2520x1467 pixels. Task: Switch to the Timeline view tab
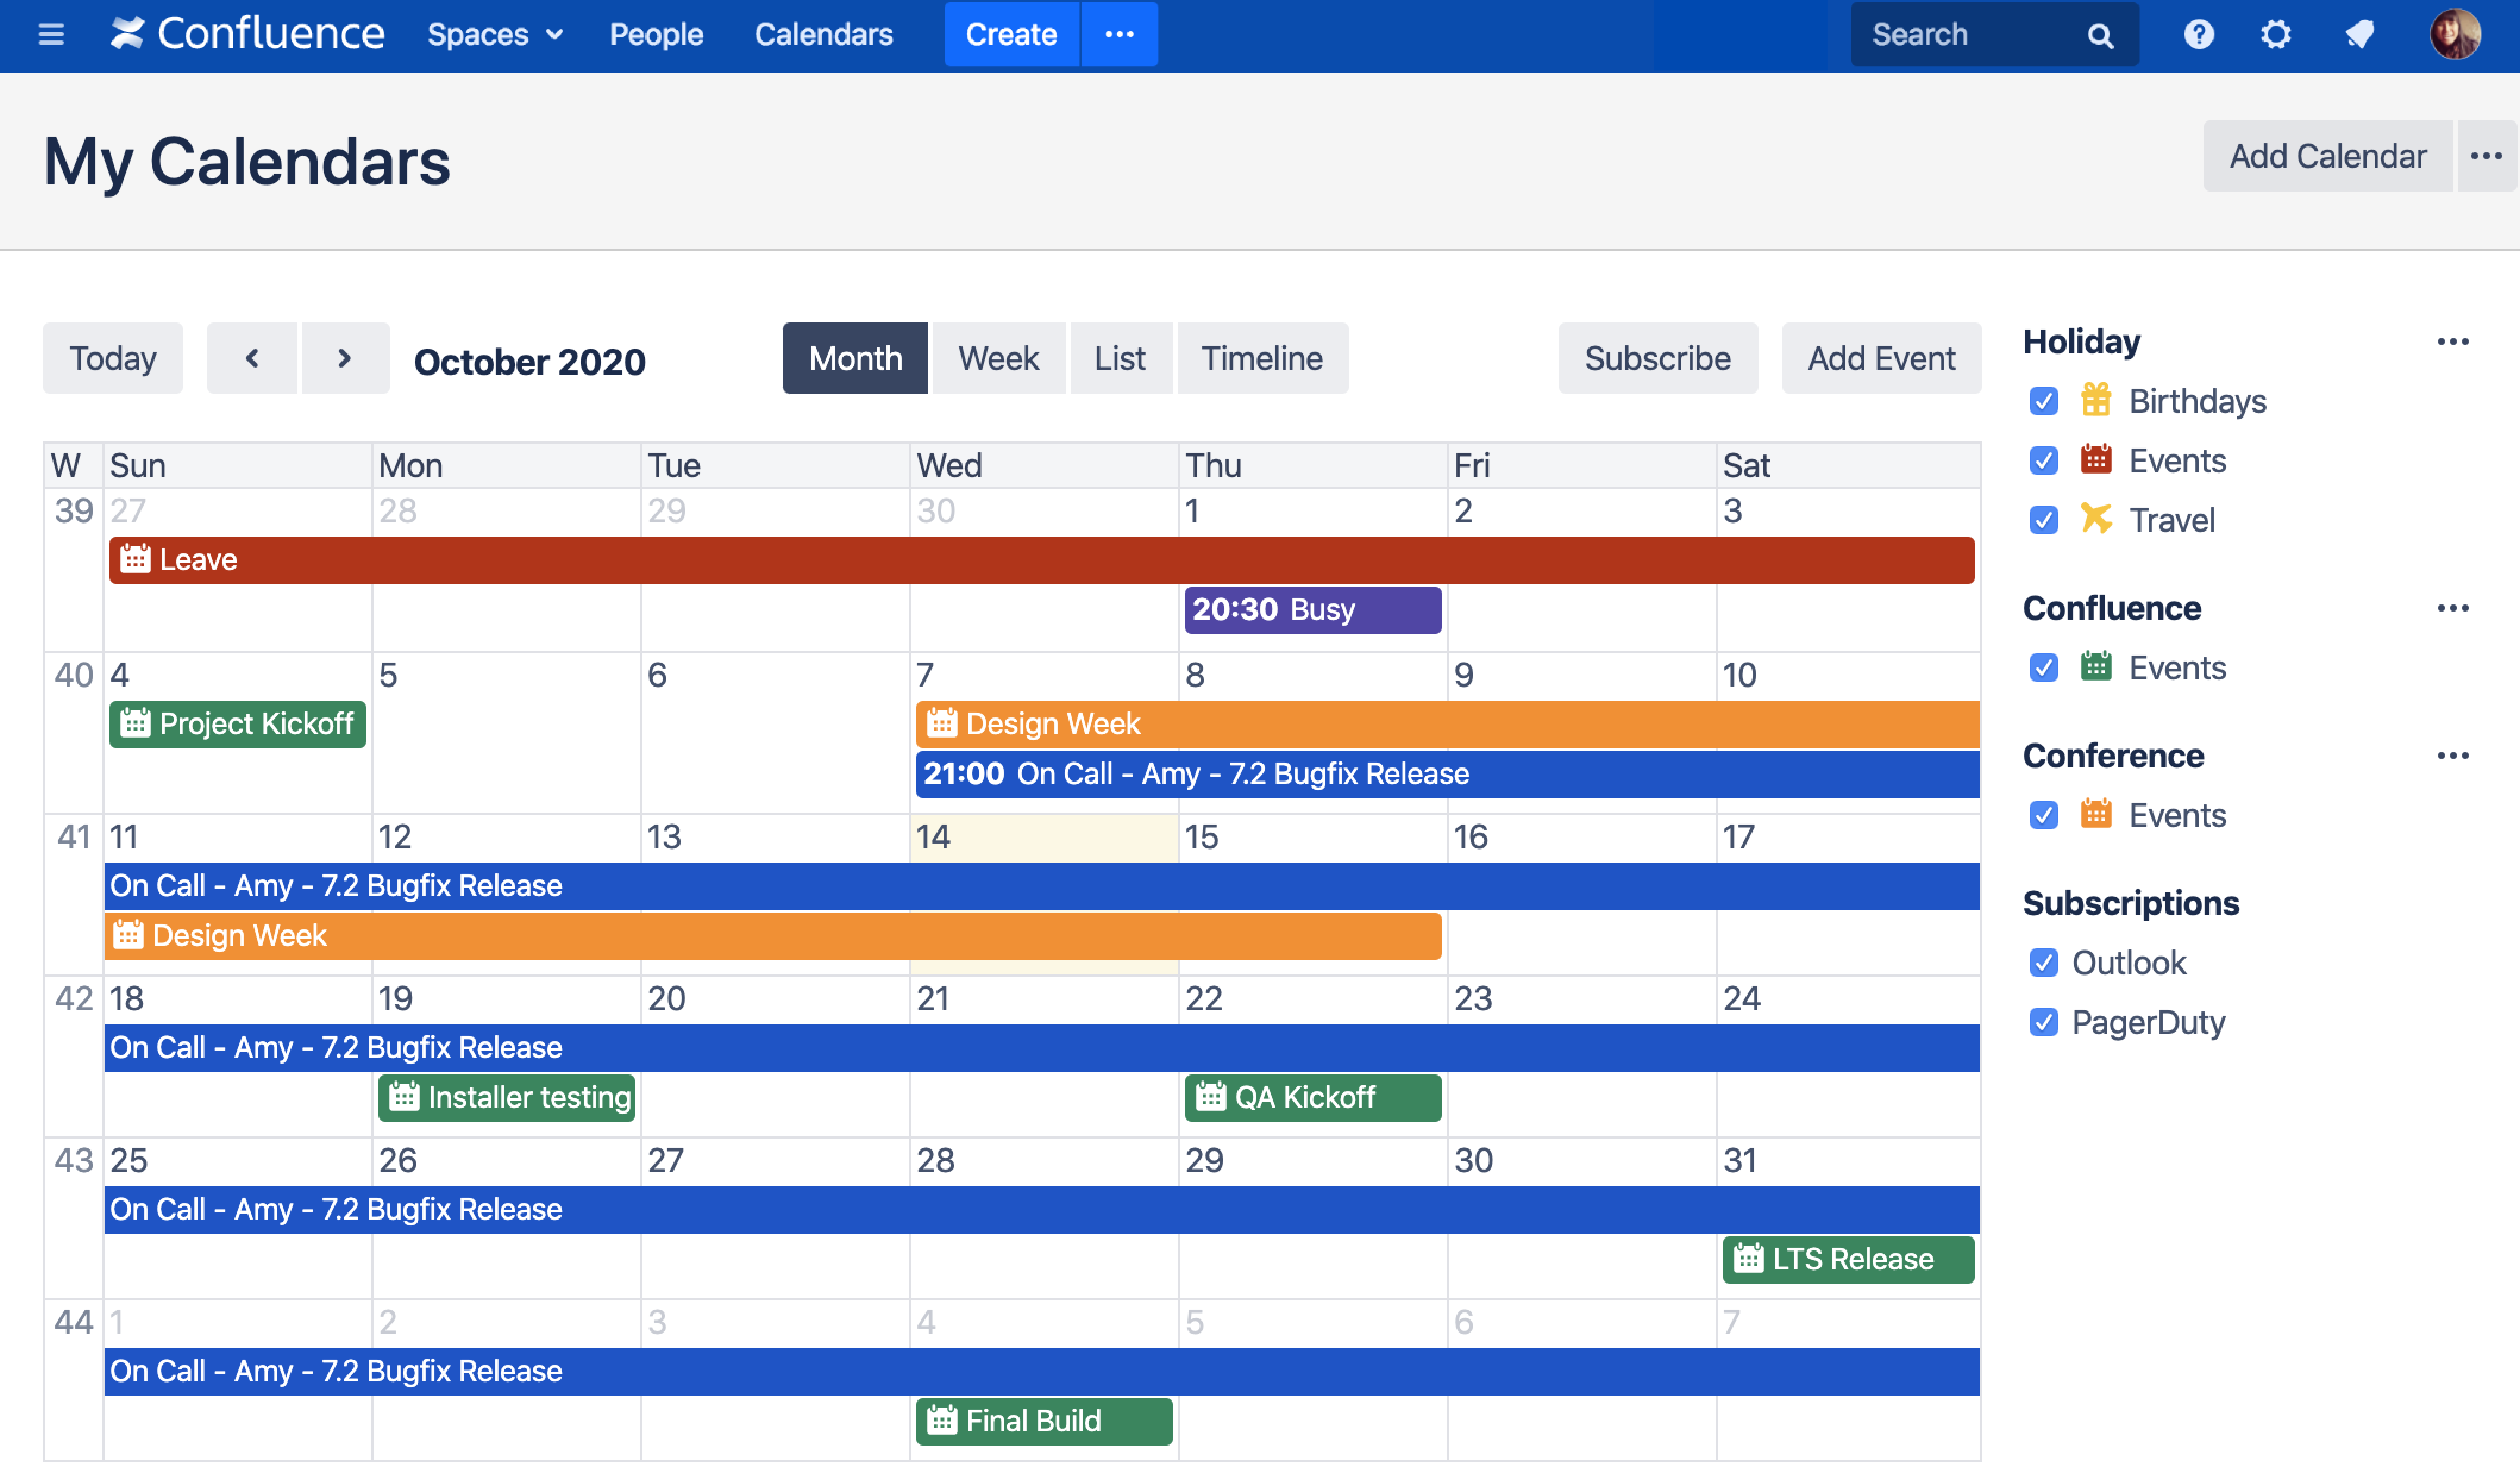[1261, 358]
